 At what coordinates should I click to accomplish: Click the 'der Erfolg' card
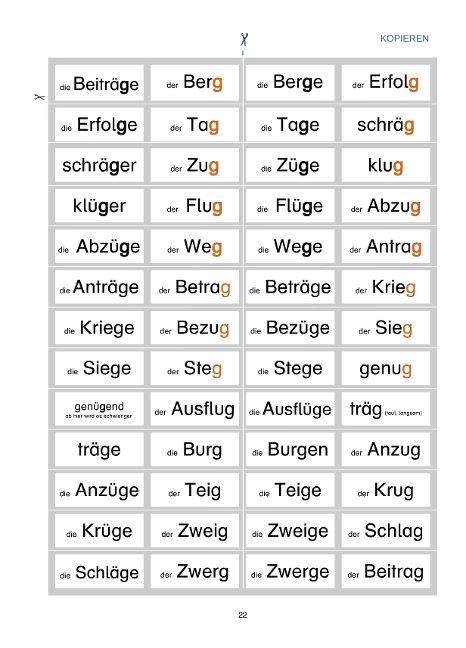point(385,83)
